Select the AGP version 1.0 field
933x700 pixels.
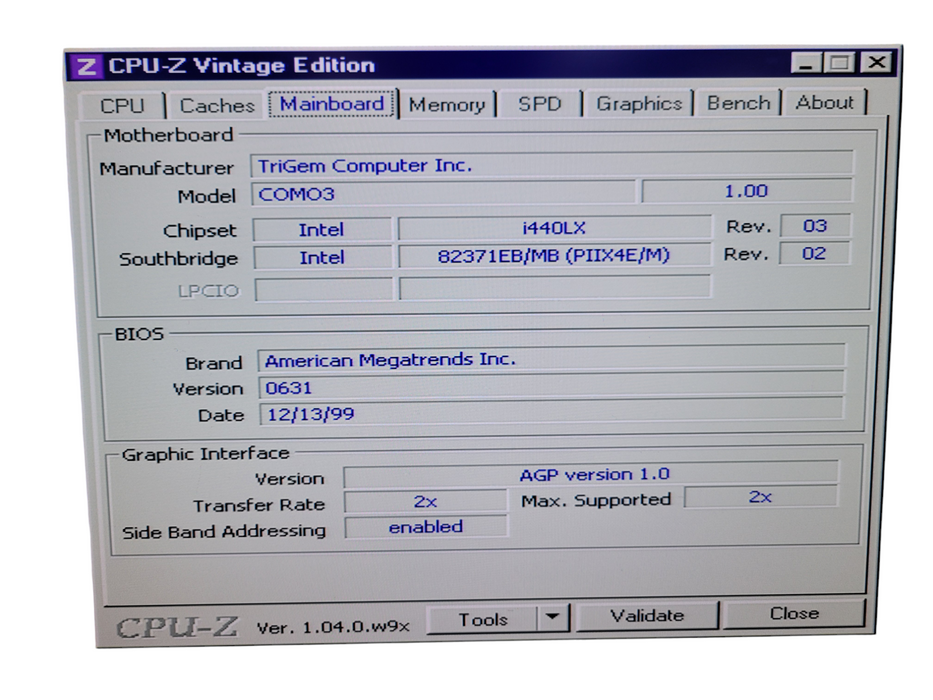591,475
